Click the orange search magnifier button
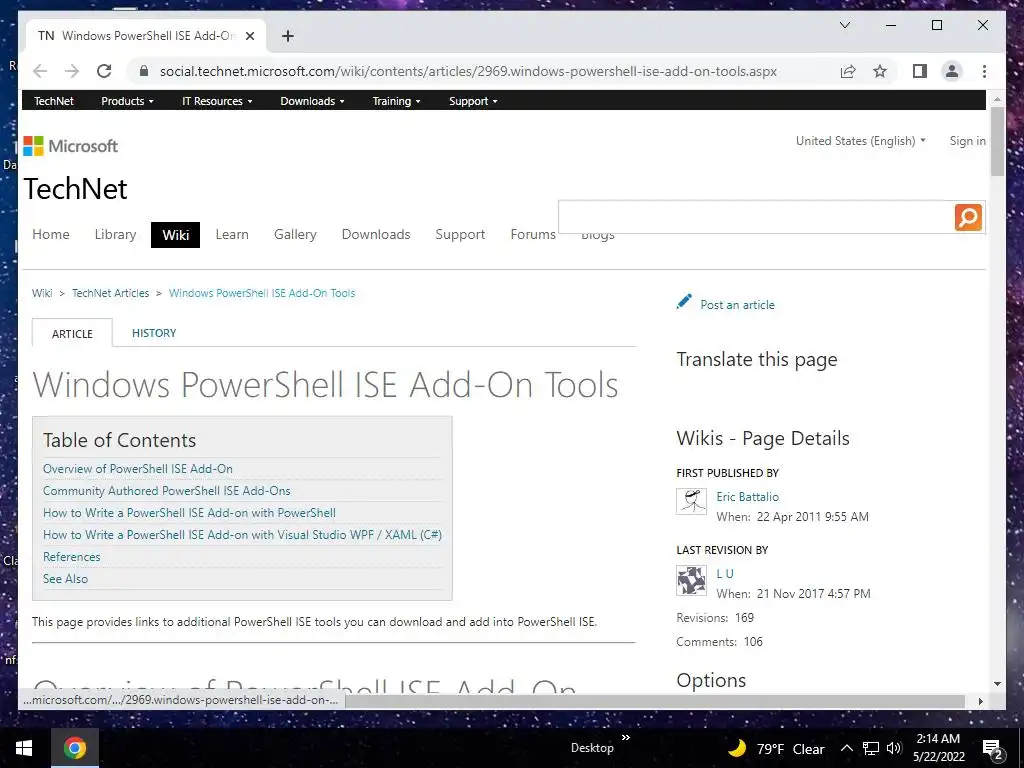This screenshot has height=768, width=1024. click(x=968, y=217)
